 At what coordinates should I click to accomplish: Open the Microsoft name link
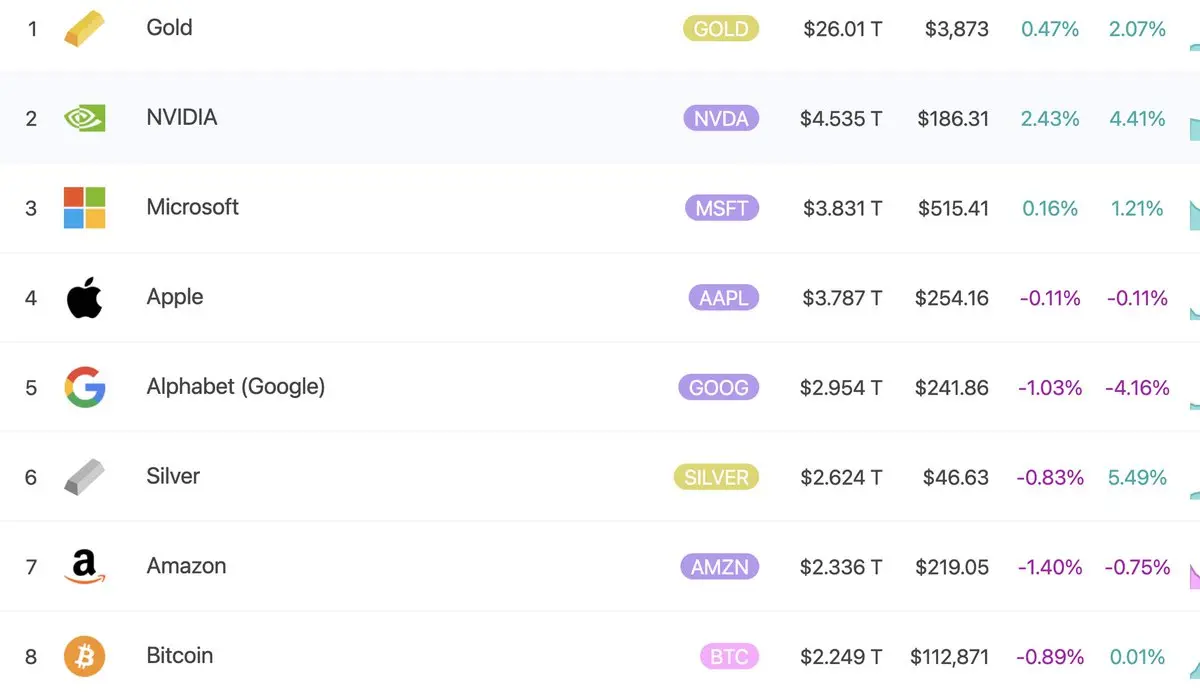pyautogui.click(x=192, y=207)
